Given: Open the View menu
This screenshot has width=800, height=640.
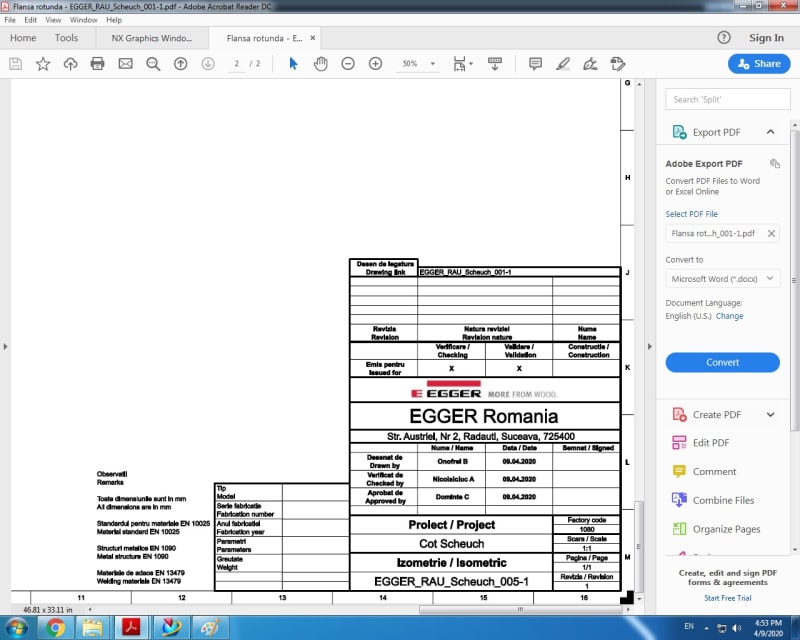Looking at the screenshot, I should coord(53,20).
